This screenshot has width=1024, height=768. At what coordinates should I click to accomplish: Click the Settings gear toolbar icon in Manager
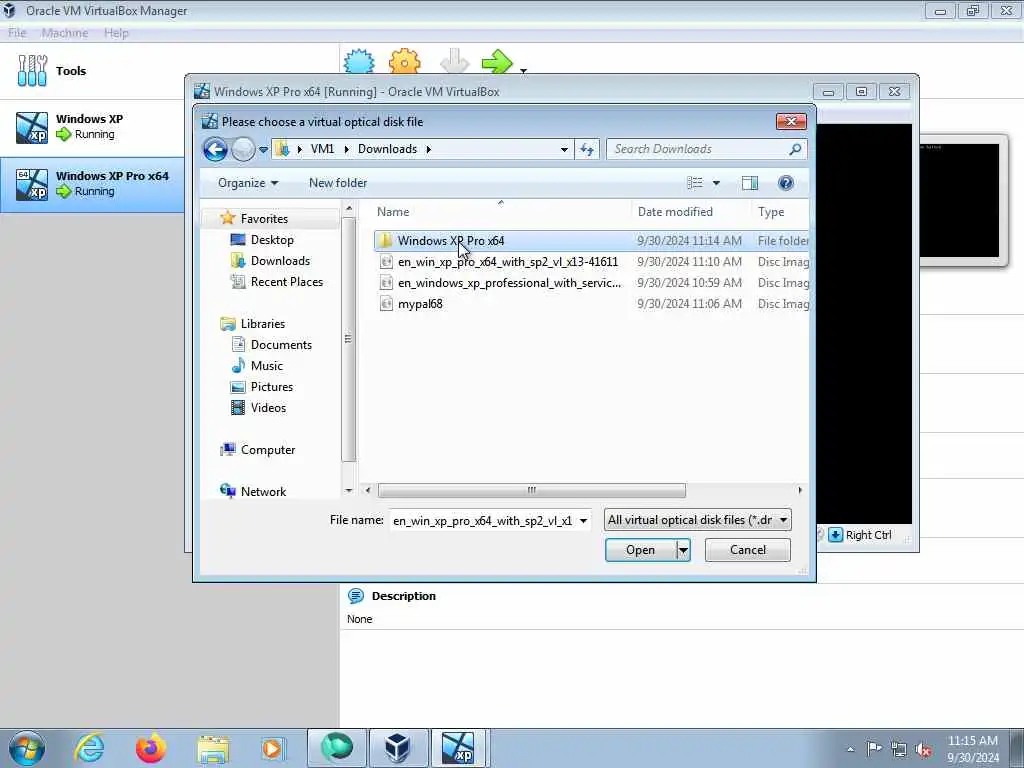(405, 61)
